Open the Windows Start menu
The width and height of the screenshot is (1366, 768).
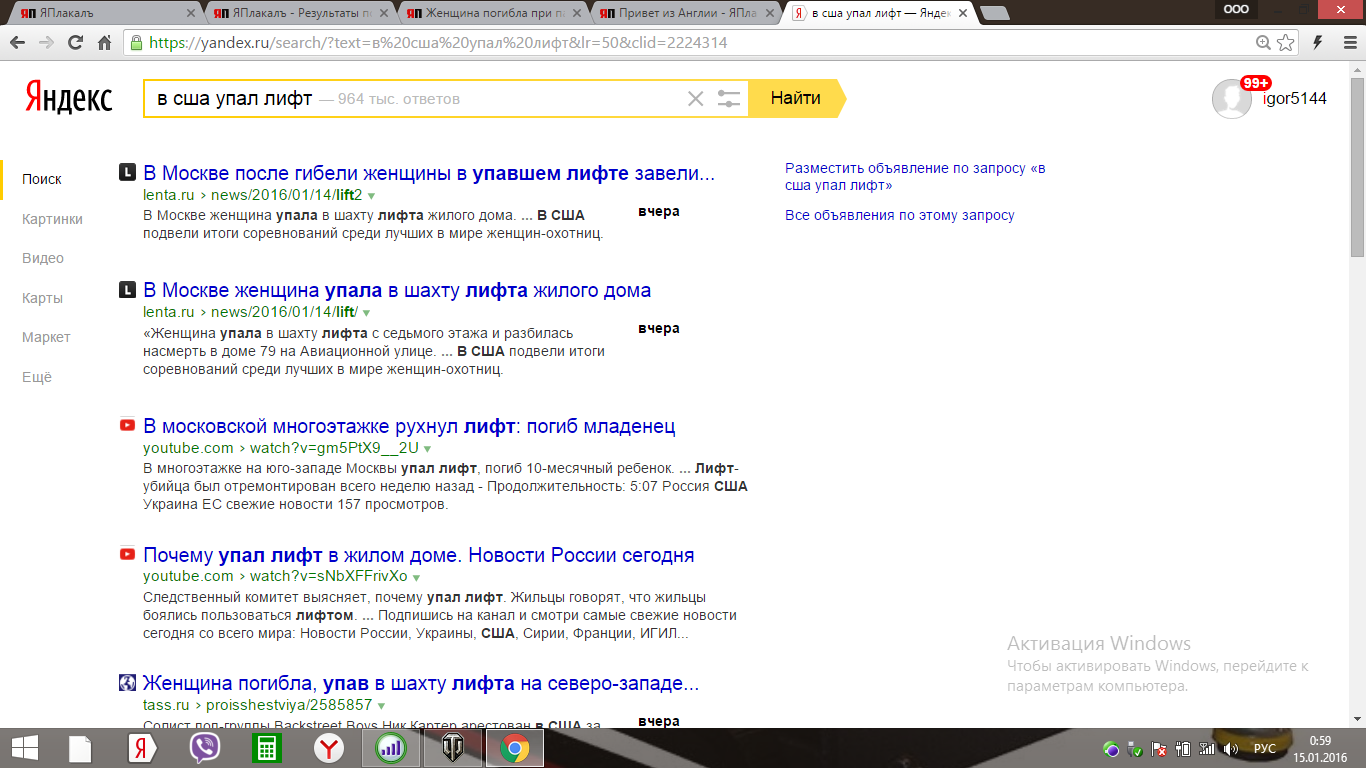[24, 748]
